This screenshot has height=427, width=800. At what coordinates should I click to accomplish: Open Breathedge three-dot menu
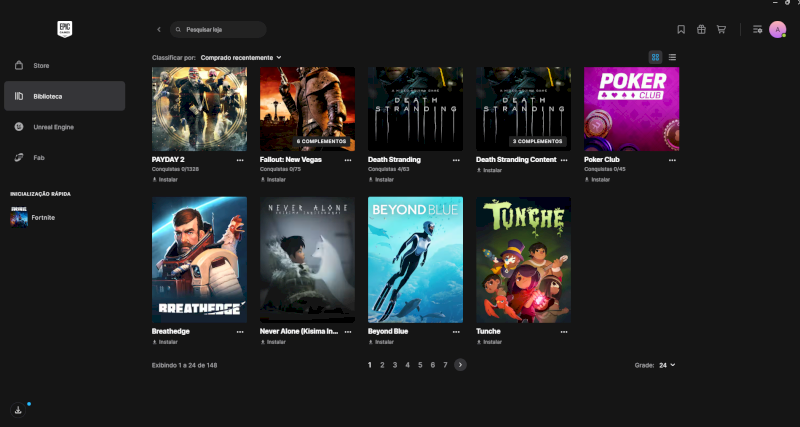240,332
